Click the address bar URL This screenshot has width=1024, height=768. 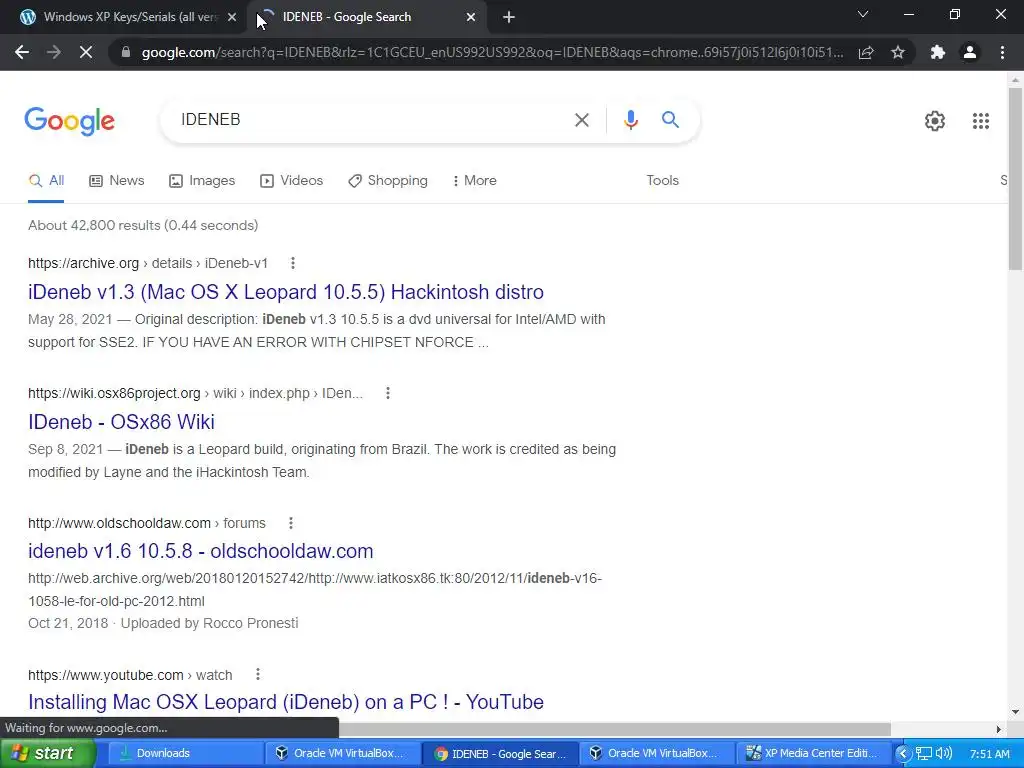point(492,52)
